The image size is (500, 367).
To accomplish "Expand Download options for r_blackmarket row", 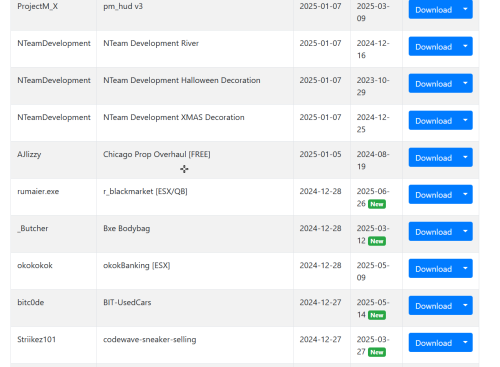I will click(465, 194).
